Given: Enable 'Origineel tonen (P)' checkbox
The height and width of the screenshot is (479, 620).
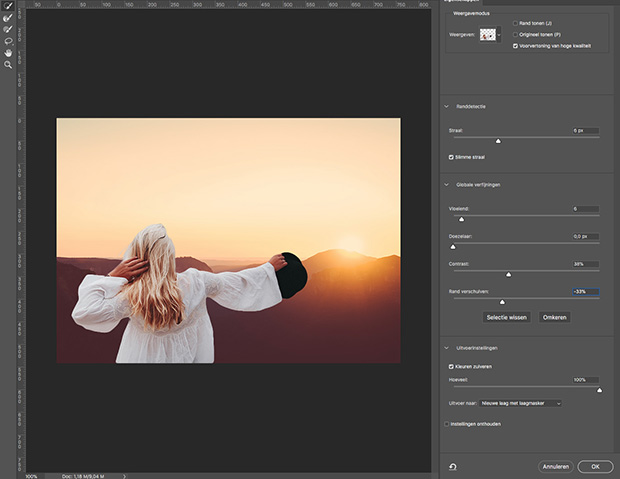Looking at the screenshot, I should point(515,34).
